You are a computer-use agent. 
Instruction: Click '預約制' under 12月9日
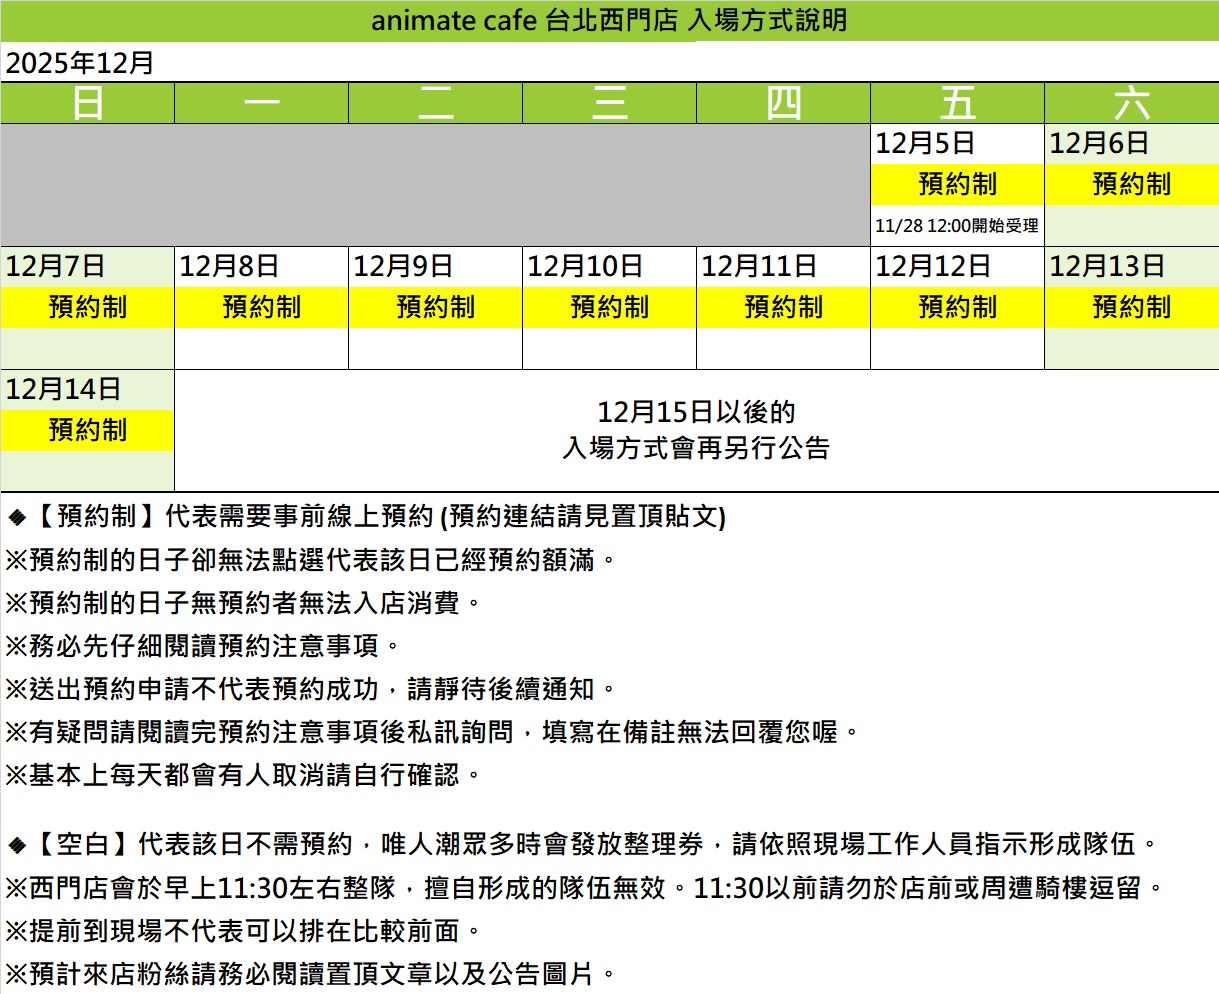coord(436,307)
